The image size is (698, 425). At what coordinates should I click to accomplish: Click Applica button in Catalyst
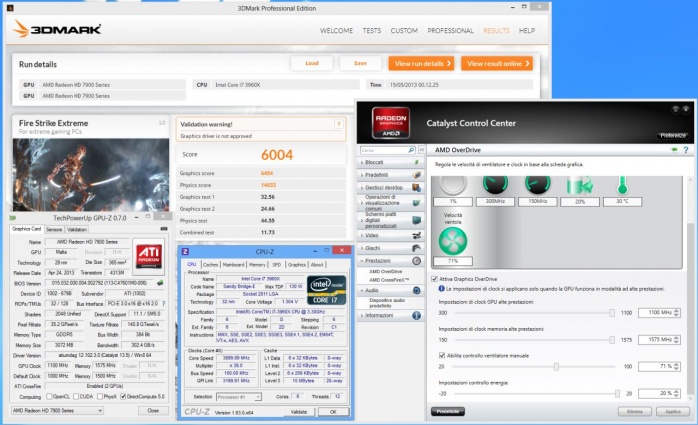coord(673,412)
